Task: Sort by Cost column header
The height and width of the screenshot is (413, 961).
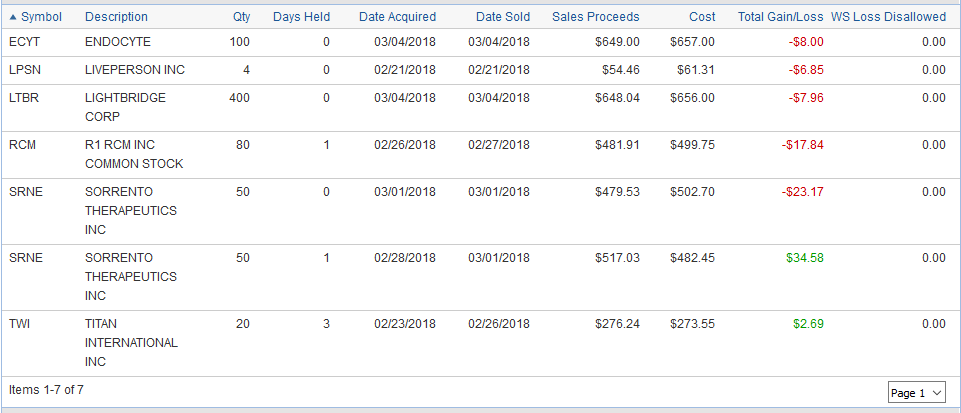Action: click(x=701, y=17)
